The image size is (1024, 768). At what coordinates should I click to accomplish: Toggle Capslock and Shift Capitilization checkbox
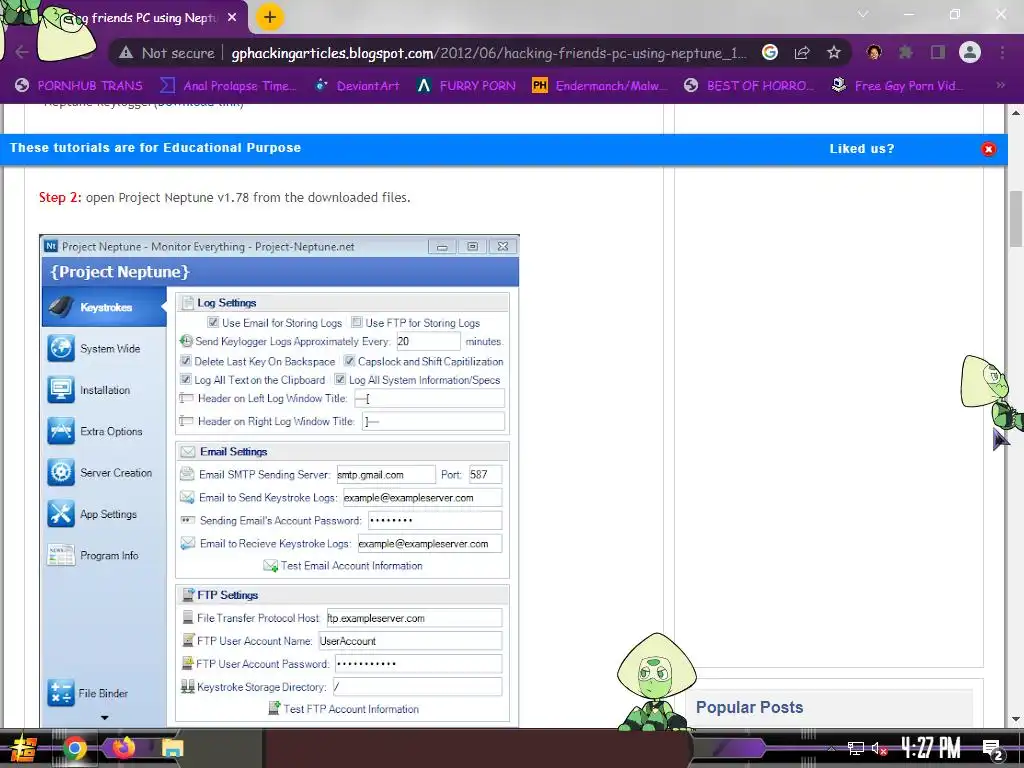(x=349, y=360)
